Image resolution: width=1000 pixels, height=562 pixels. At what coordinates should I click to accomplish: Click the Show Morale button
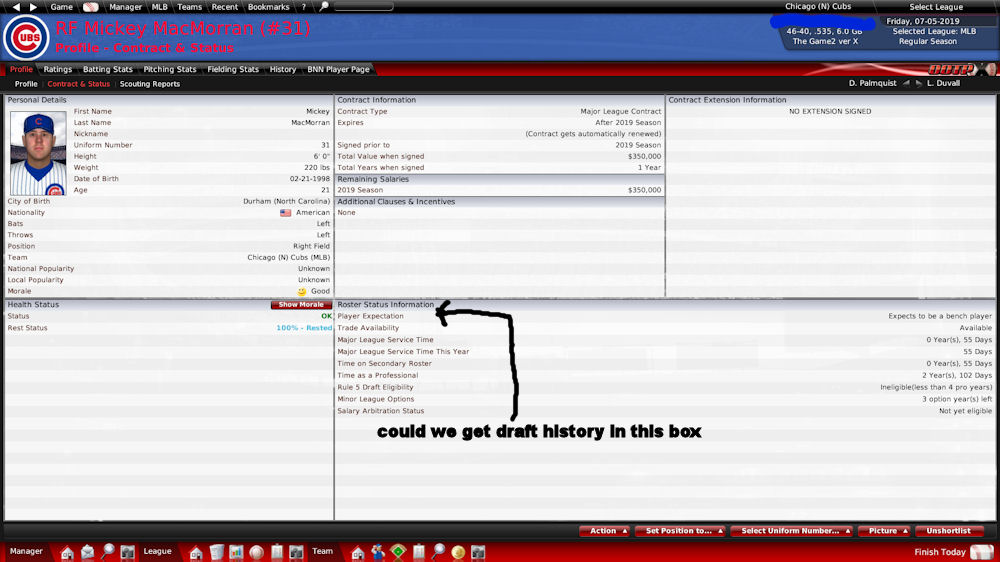pos(301,305)
